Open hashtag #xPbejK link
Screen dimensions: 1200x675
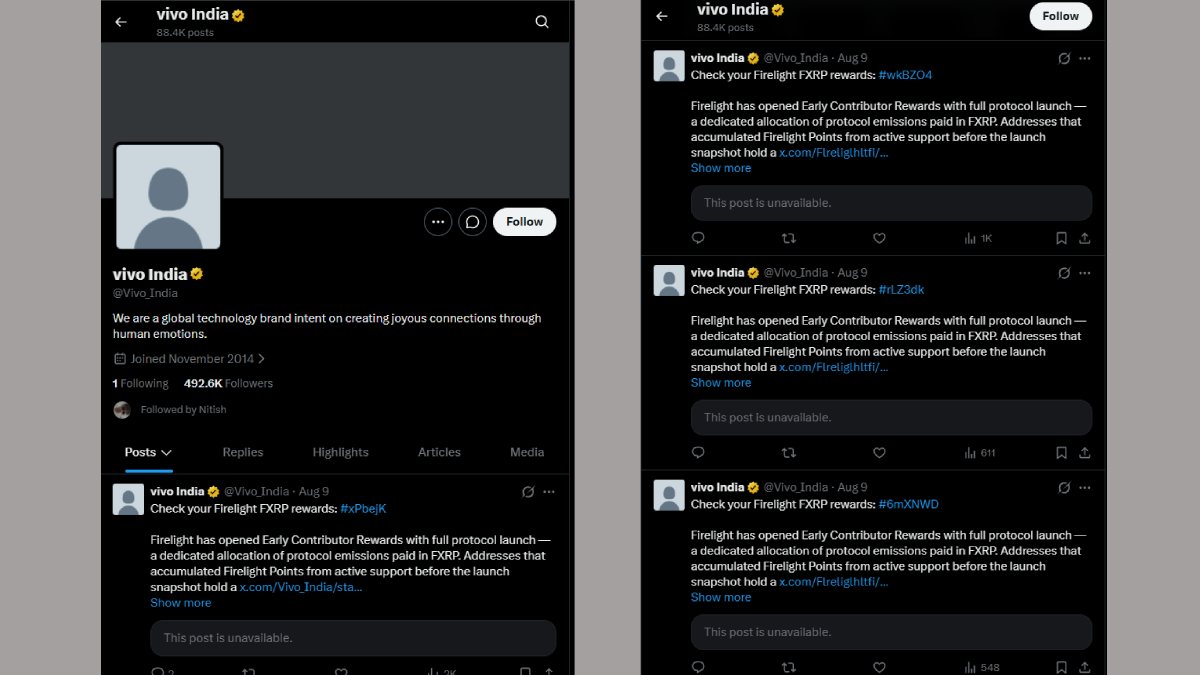click(x=363, y=508)
